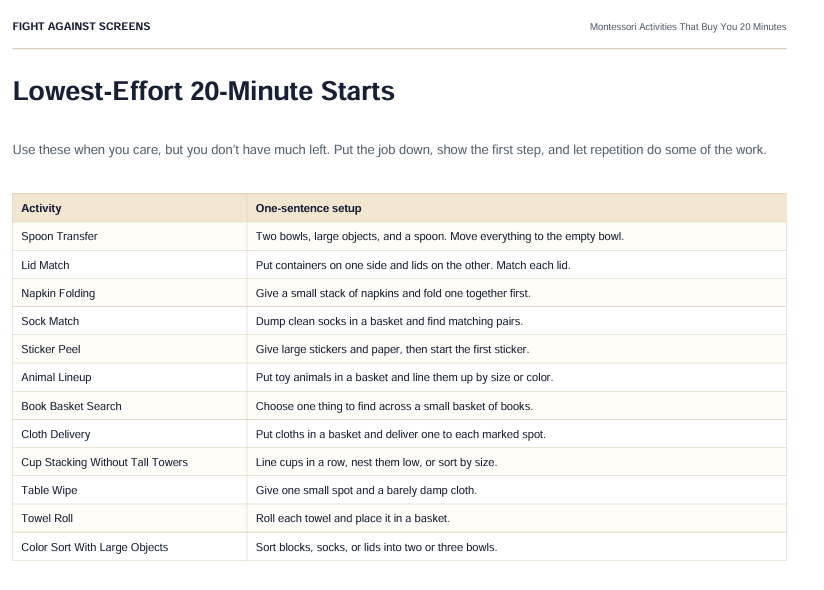Select the Spoon Transfer row
Viewport: 824px width, 590px height.
pos(399,236)
